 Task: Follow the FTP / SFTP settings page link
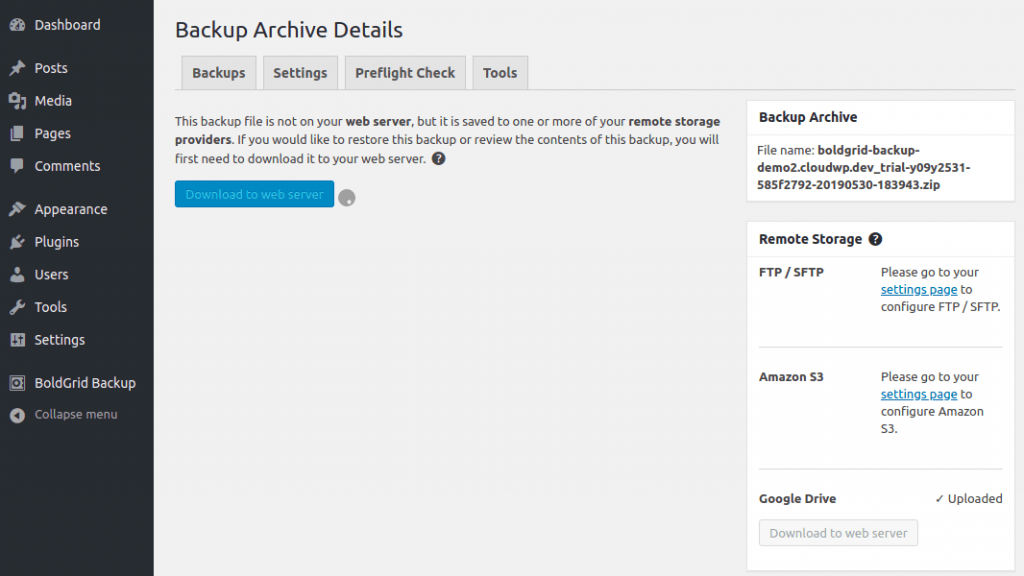(919, 289)
